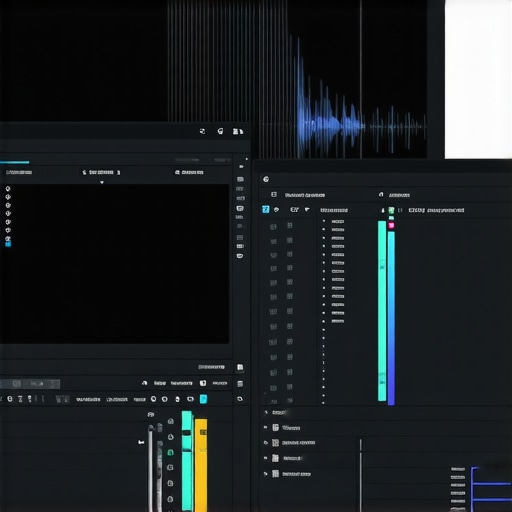Viewport: 512px width, 512px height.
Task: Expand the last row of the bottom-right tree list
Action: pos(266,474)
